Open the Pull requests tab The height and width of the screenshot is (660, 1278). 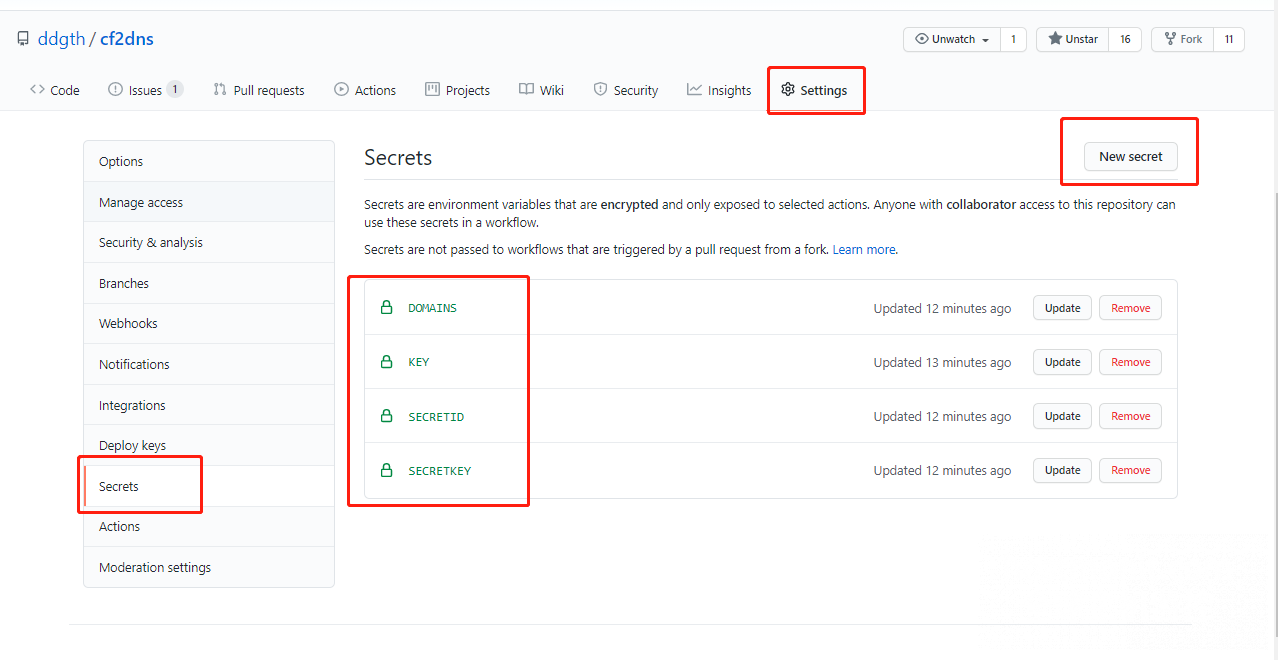click(259, 90)
